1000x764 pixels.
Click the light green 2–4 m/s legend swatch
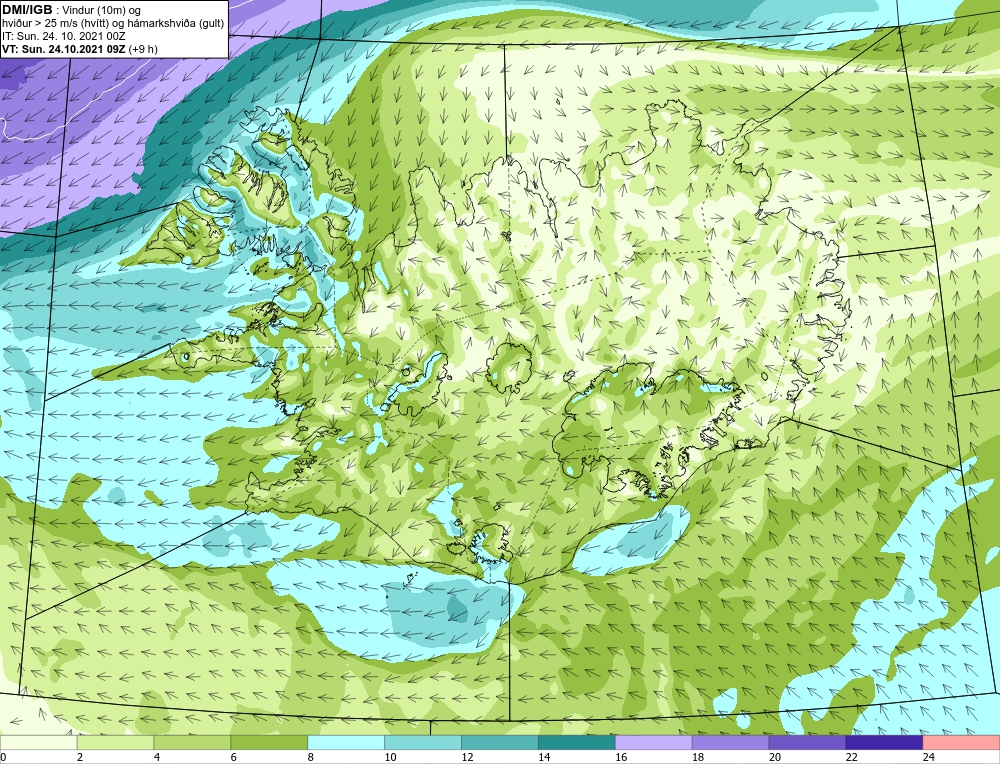[115, 743]
